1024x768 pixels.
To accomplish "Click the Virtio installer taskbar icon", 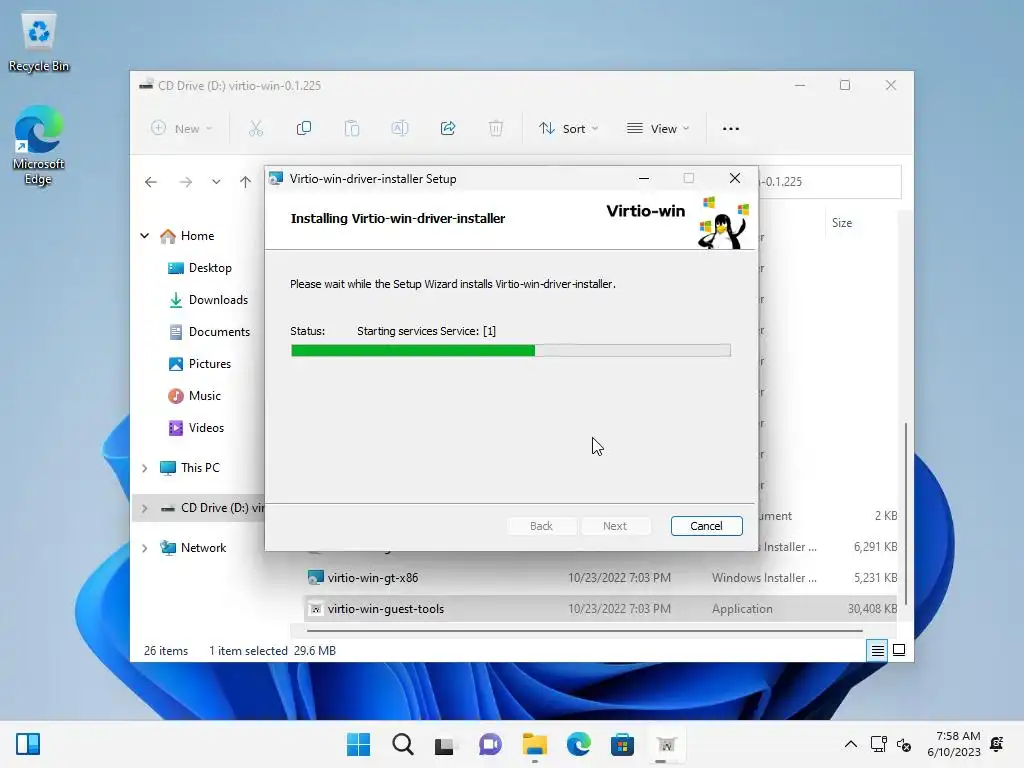I will point(666,744).
